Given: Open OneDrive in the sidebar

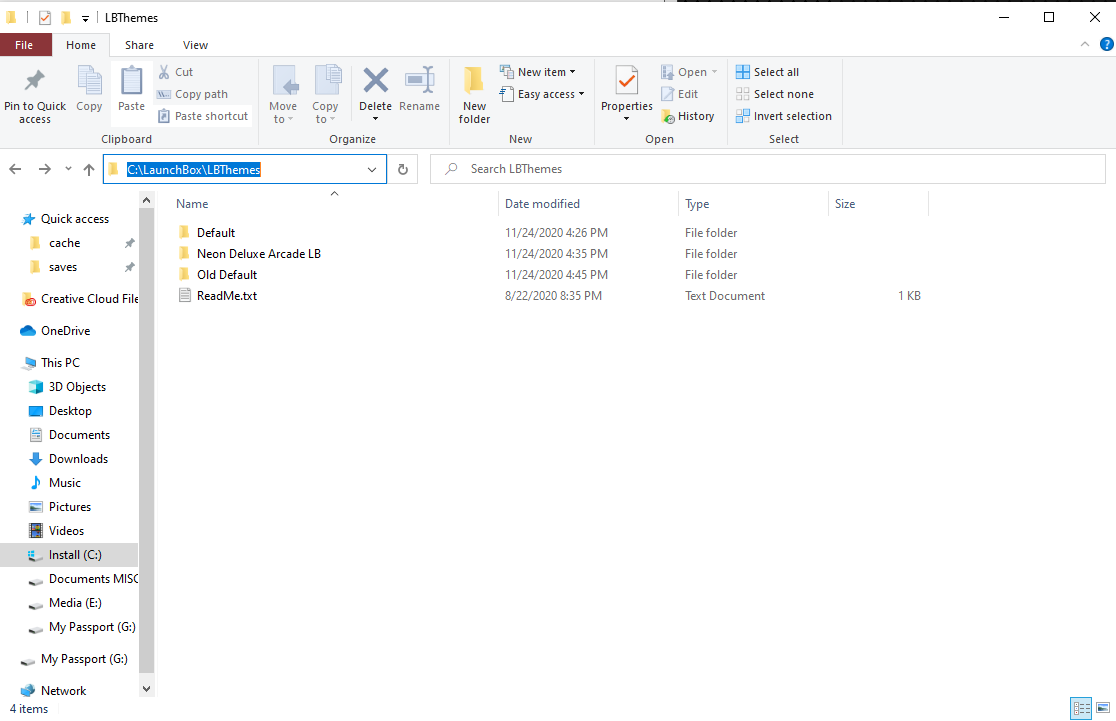Looking at the screenshot, I should [x=65, y=331].
